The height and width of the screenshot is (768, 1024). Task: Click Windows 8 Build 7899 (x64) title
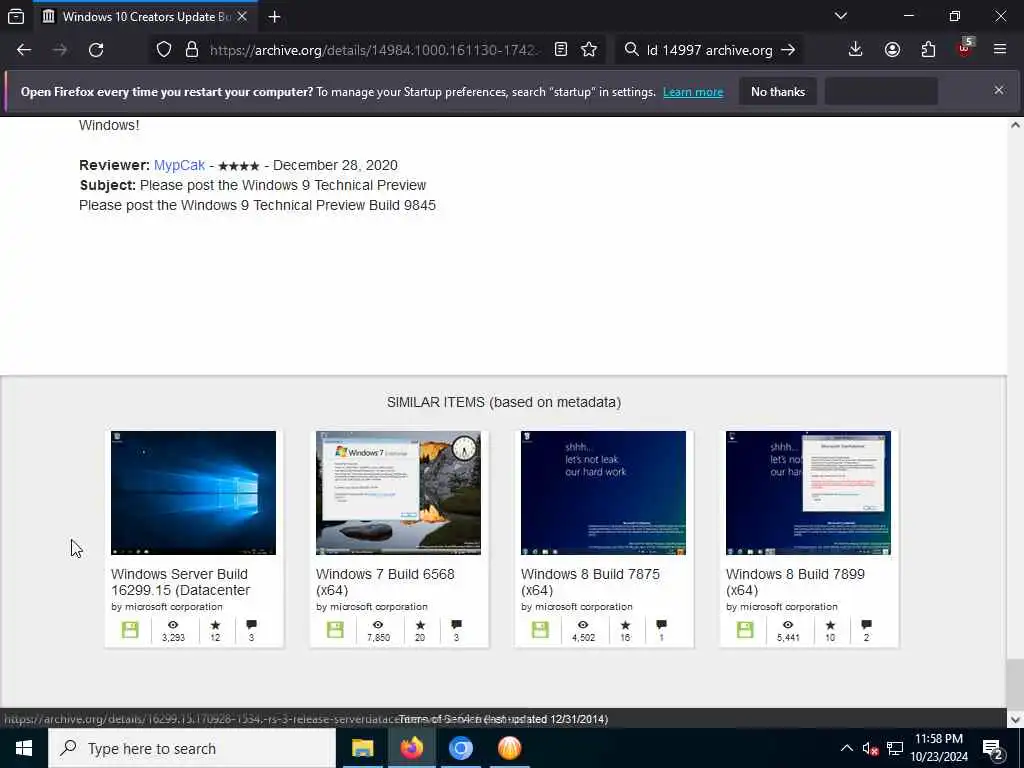click(x=795, y=582)
